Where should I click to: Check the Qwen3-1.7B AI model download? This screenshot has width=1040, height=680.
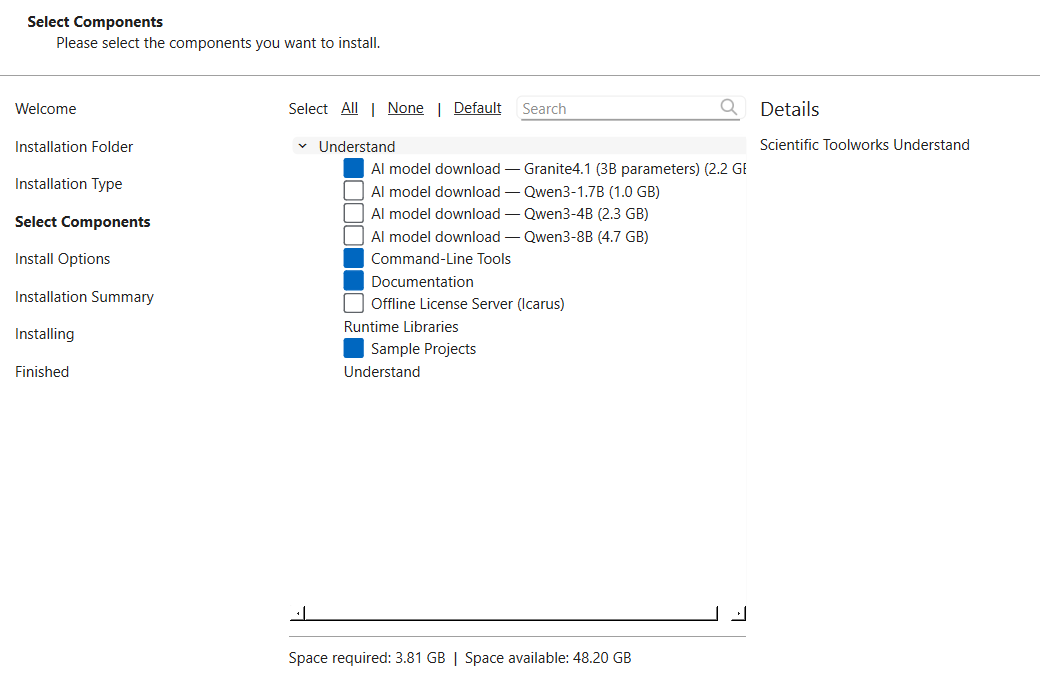(x=354, y=191)
